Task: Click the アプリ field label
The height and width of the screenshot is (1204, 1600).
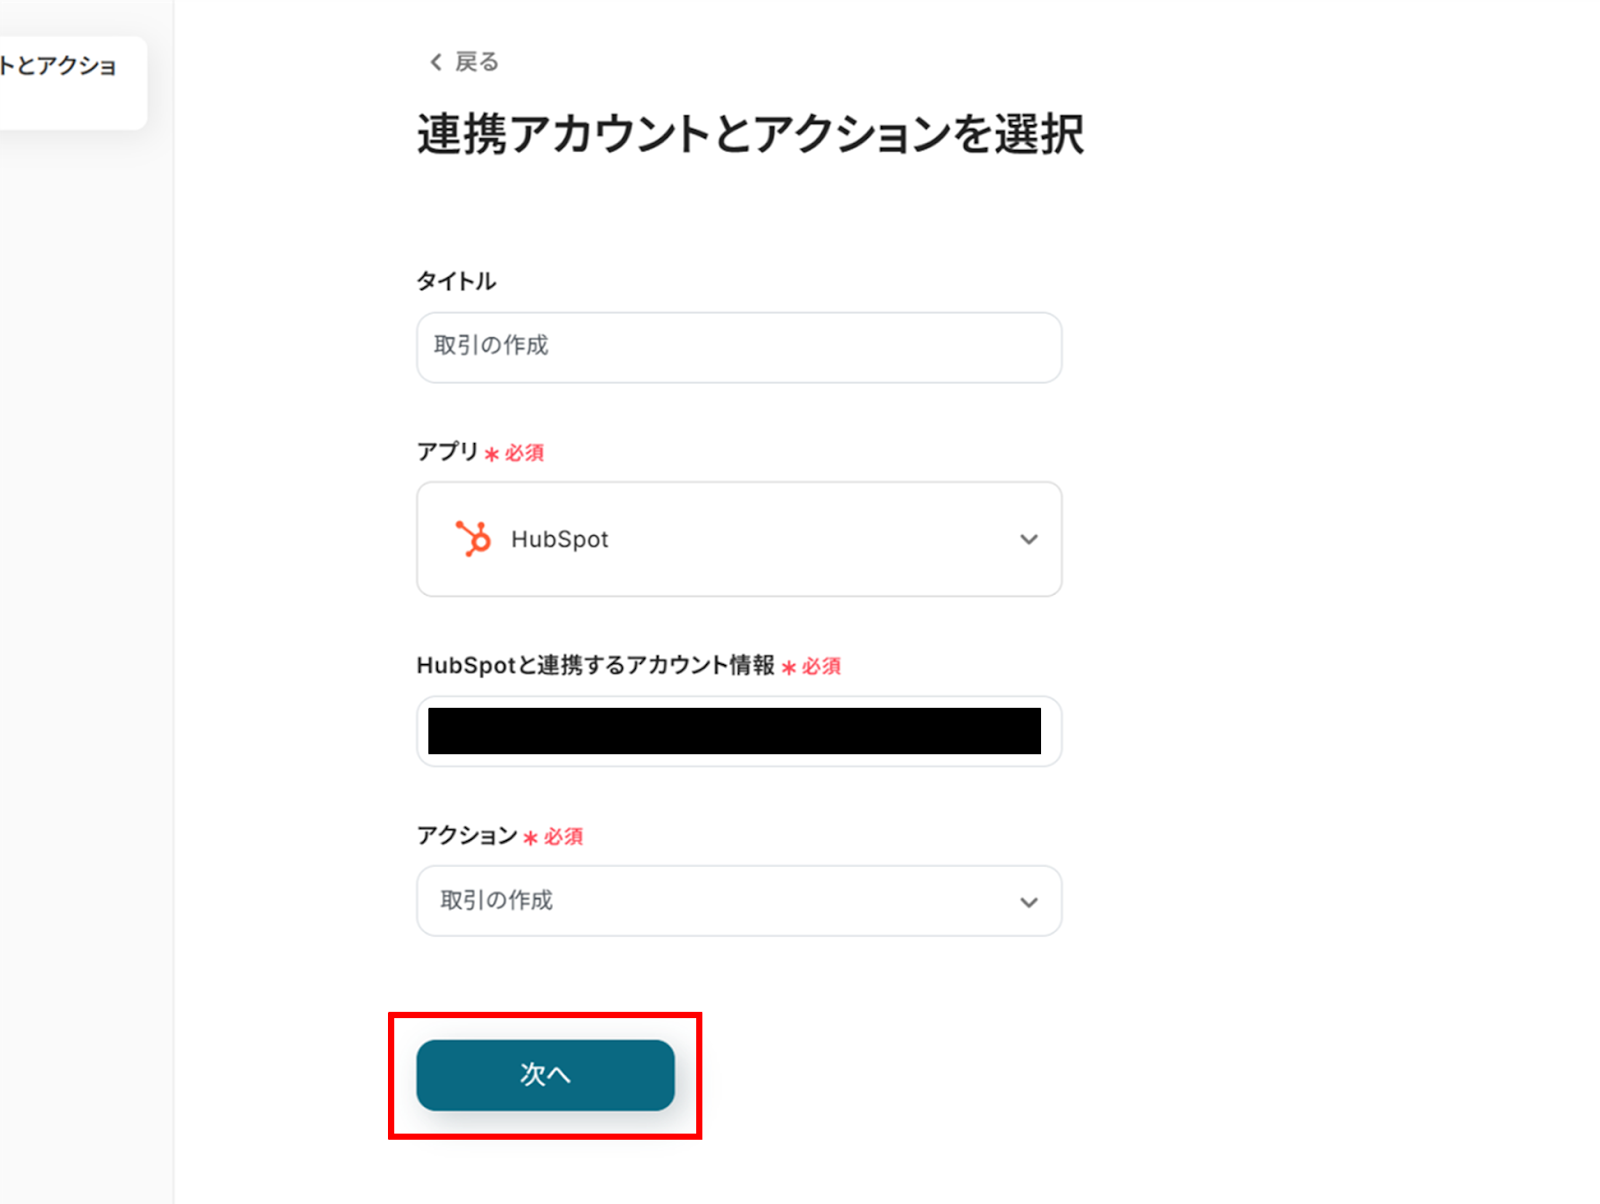Action: (447, 452)
